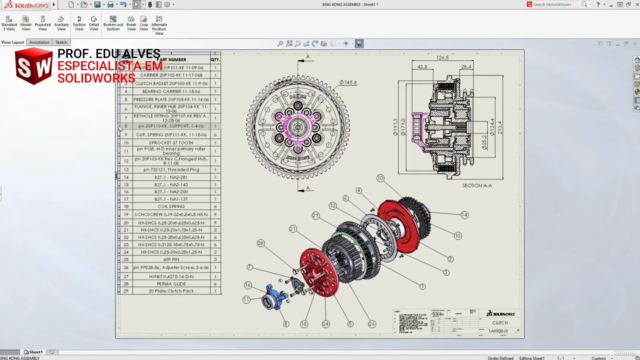640x360 pixels.
Task: Open the search type dropdown arrow
Action: pos(590,4)
